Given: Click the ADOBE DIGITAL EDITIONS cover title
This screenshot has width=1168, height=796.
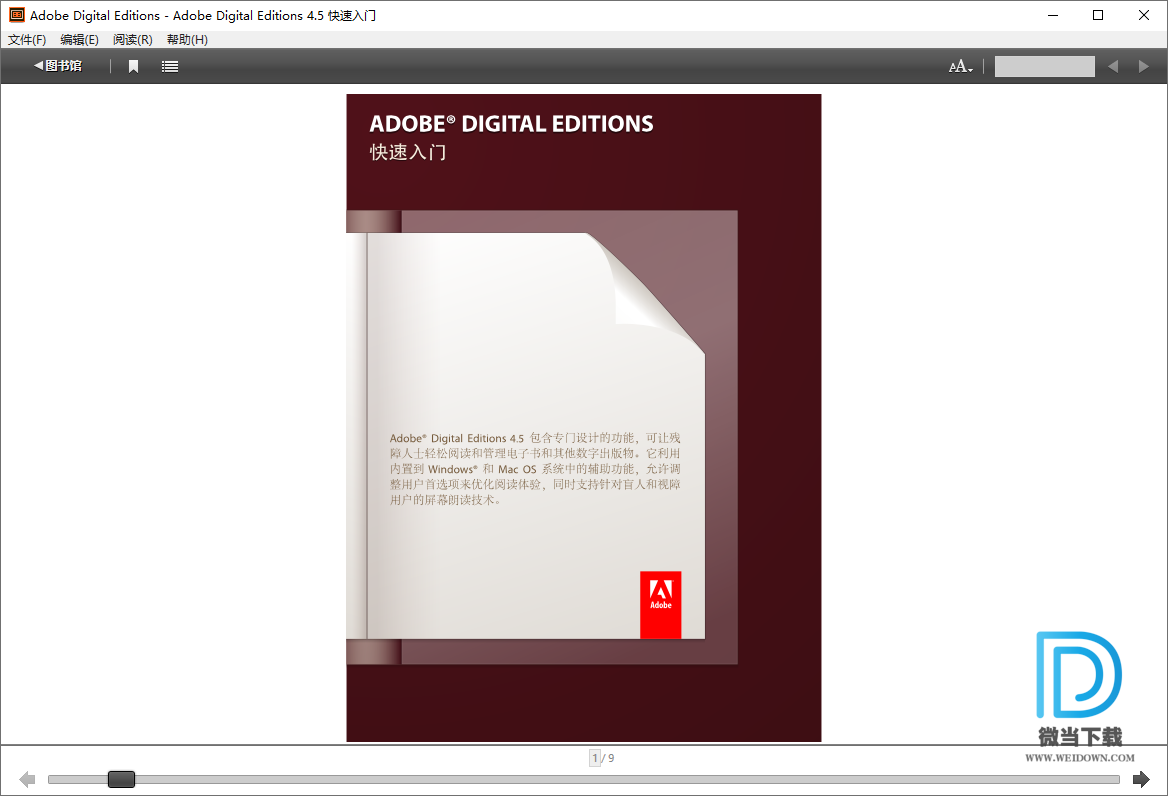Looking at the screenshot, I should point(511,124).
